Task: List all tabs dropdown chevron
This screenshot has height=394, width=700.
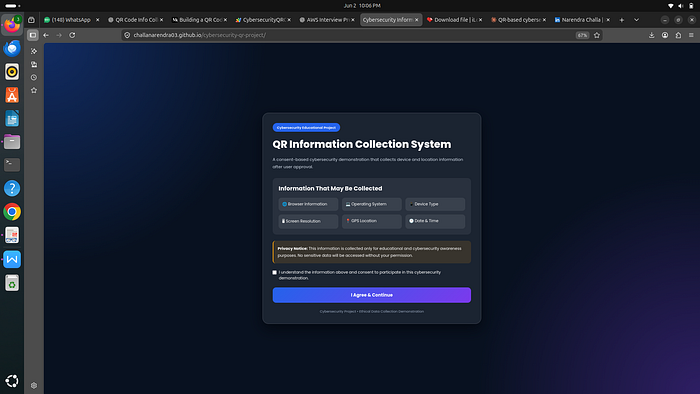Action: point(636,20)
